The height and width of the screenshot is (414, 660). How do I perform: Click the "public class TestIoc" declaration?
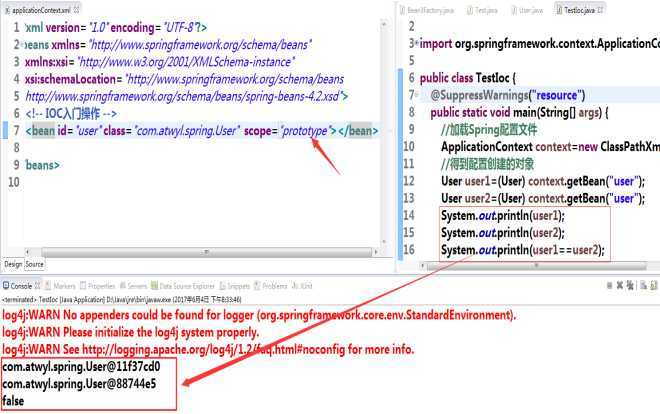(467, 78)
